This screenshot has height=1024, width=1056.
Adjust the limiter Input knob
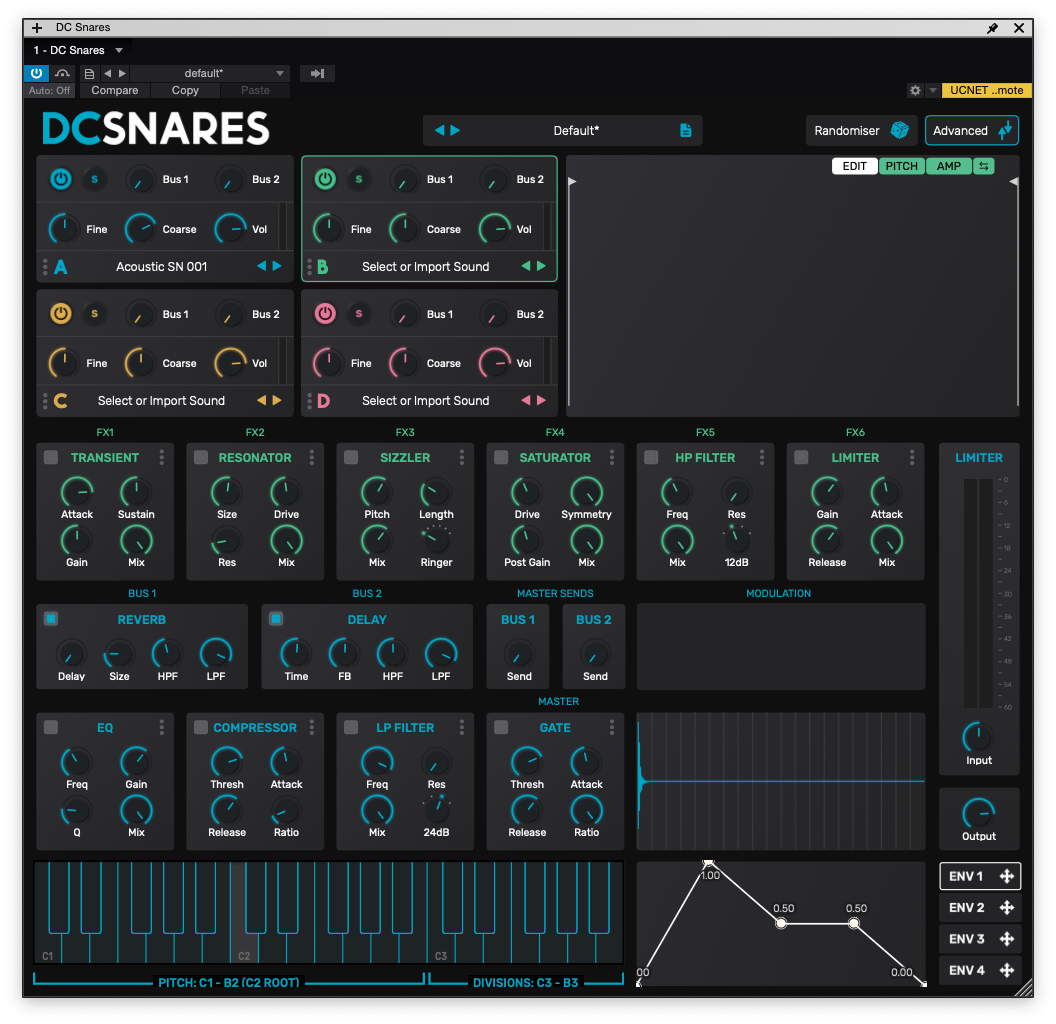[978, 737]
